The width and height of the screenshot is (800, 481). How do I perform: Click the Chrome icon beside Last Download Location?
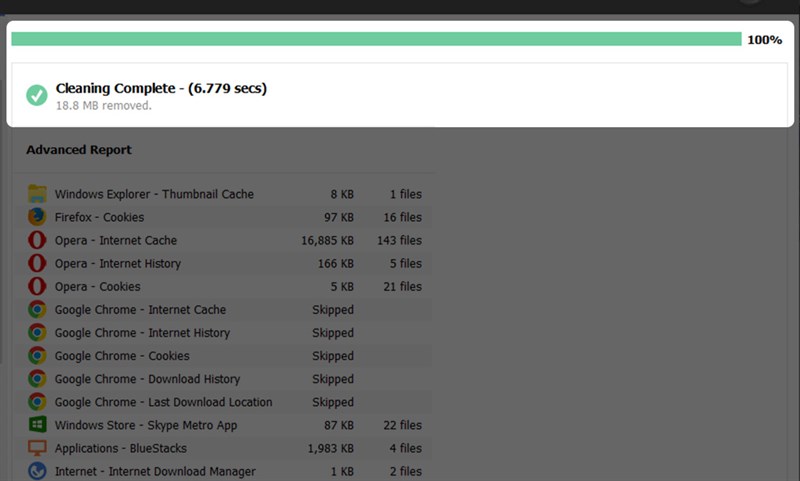click(37, 402)
